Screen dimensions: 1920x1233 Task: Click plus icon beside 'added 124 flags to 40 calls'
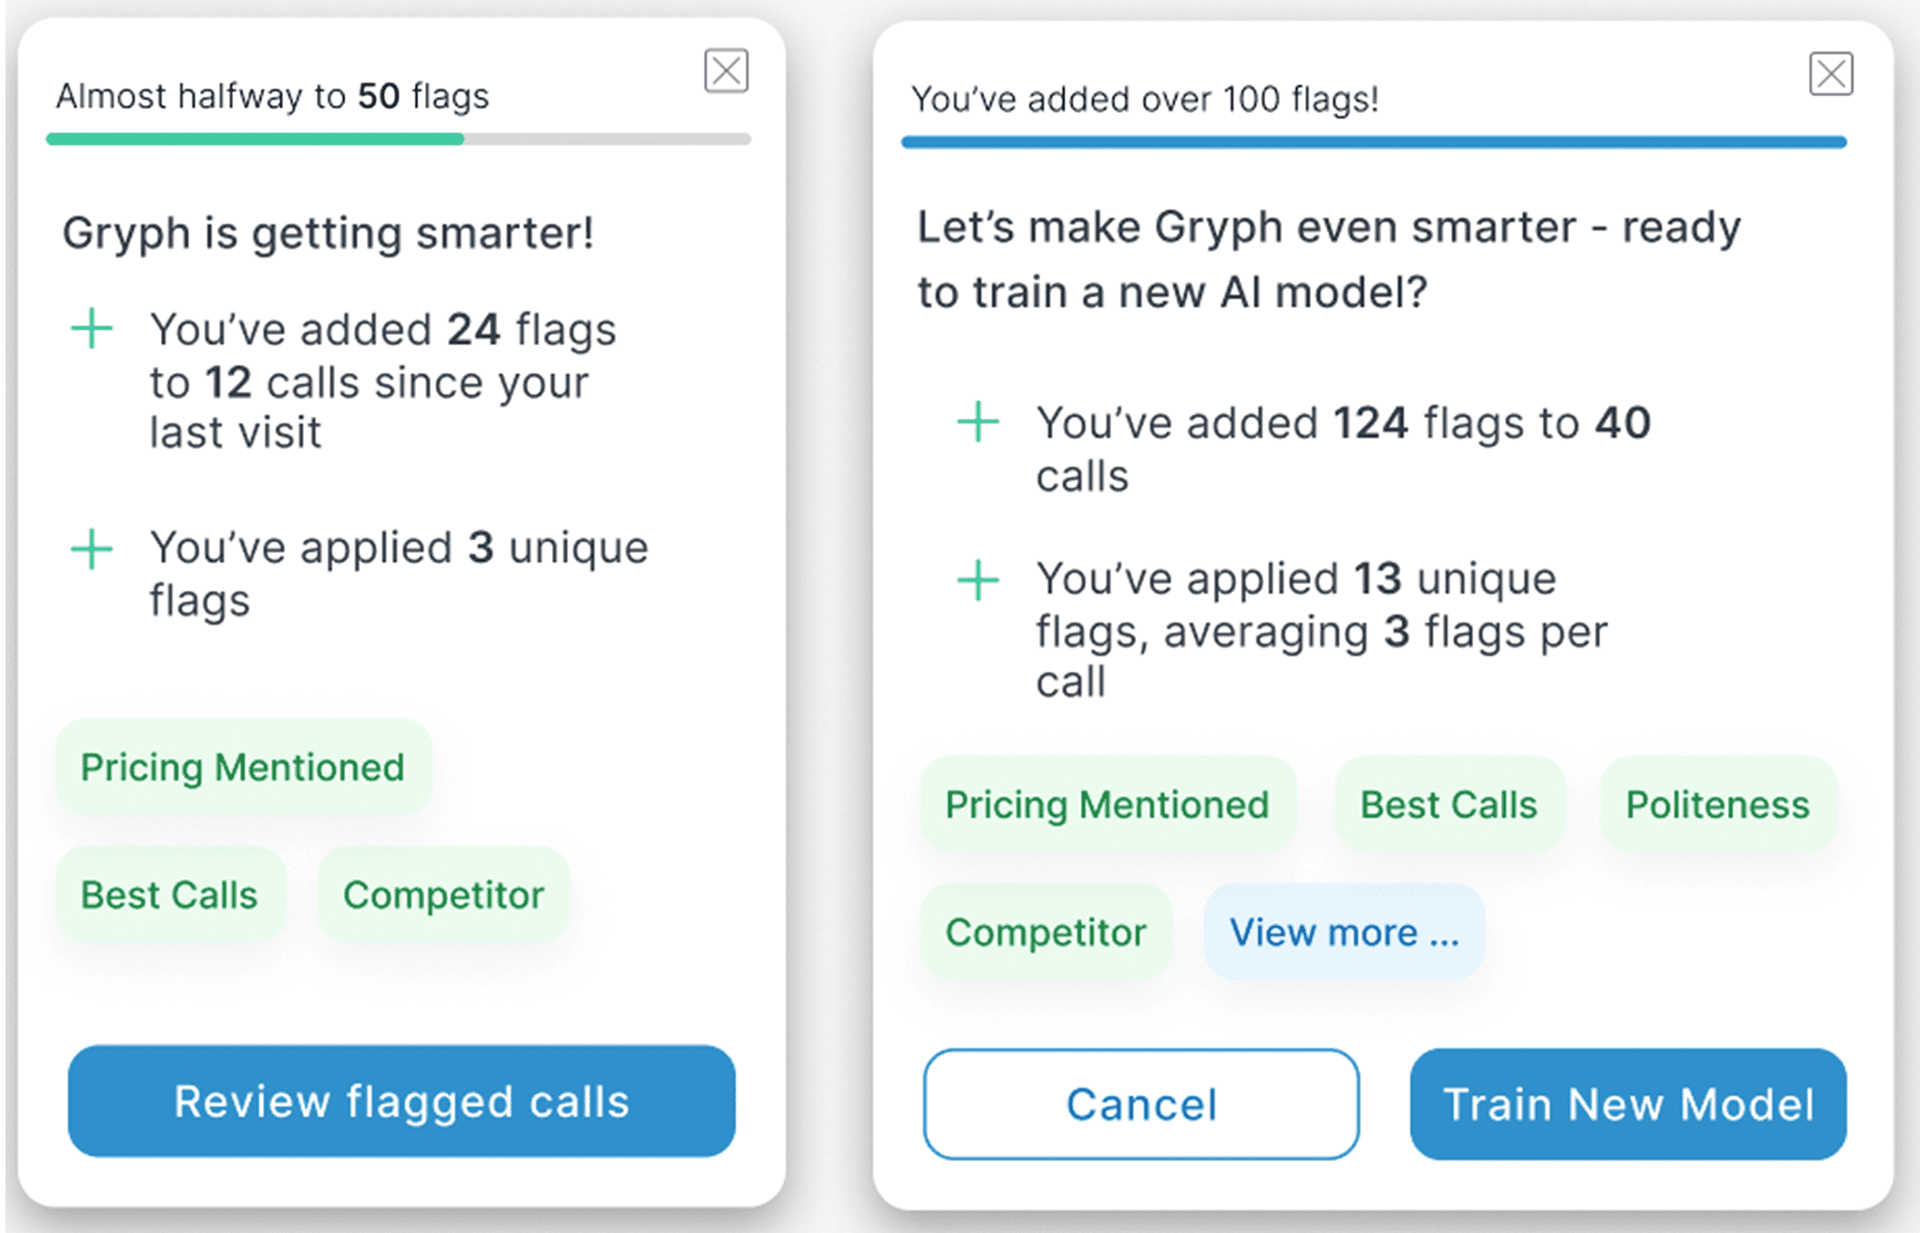pyautogui.click(x=978, y=422)
